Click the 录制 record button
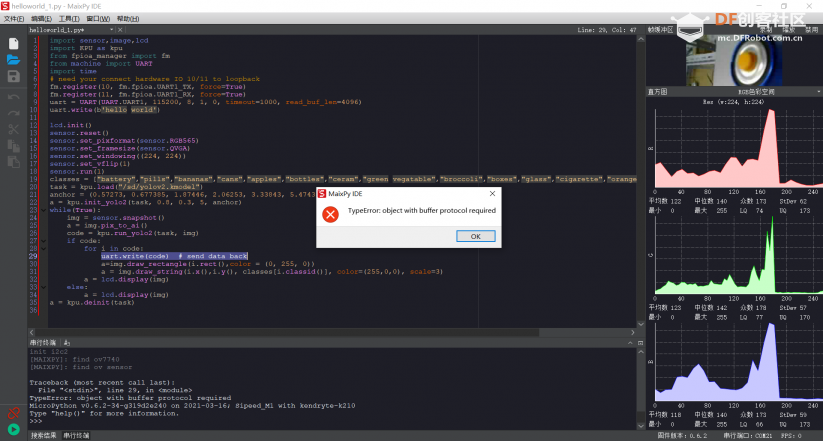Screen dimensions: 823x441 (766, 30)
